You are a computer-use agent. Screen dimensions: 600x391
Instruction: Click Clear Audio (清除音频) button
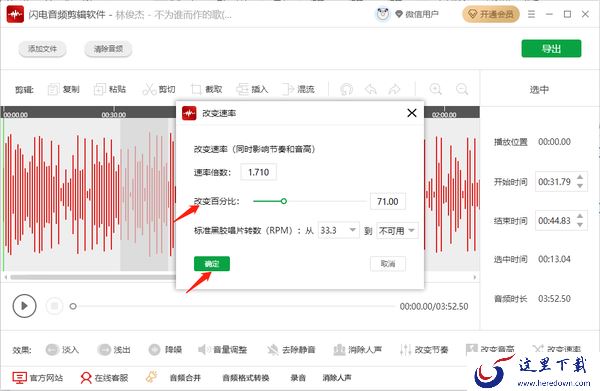[108, 49]
